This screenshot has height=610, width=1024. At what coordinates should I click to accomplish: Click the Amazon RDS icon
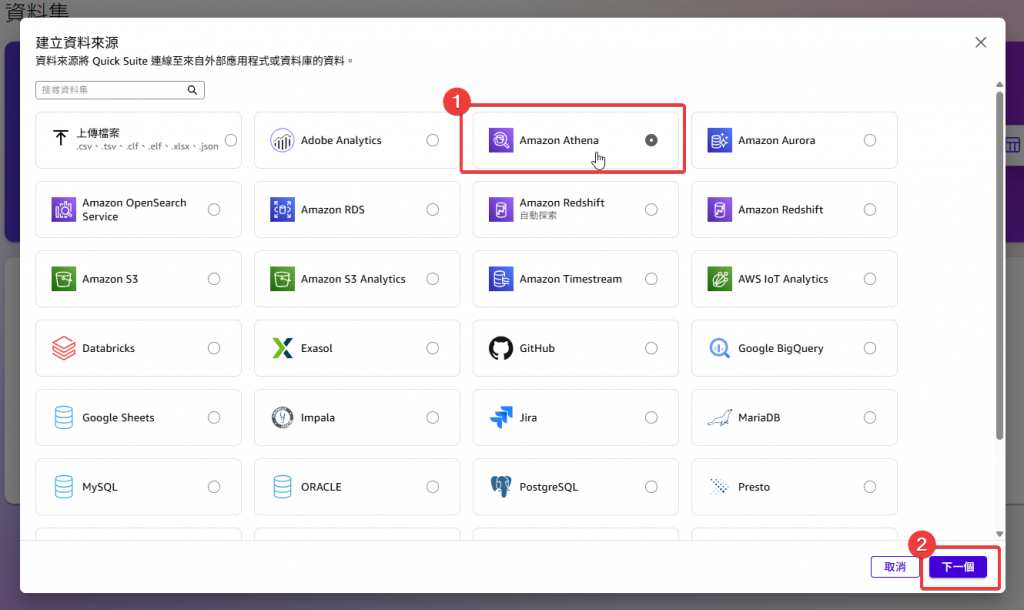click(282, 210)
